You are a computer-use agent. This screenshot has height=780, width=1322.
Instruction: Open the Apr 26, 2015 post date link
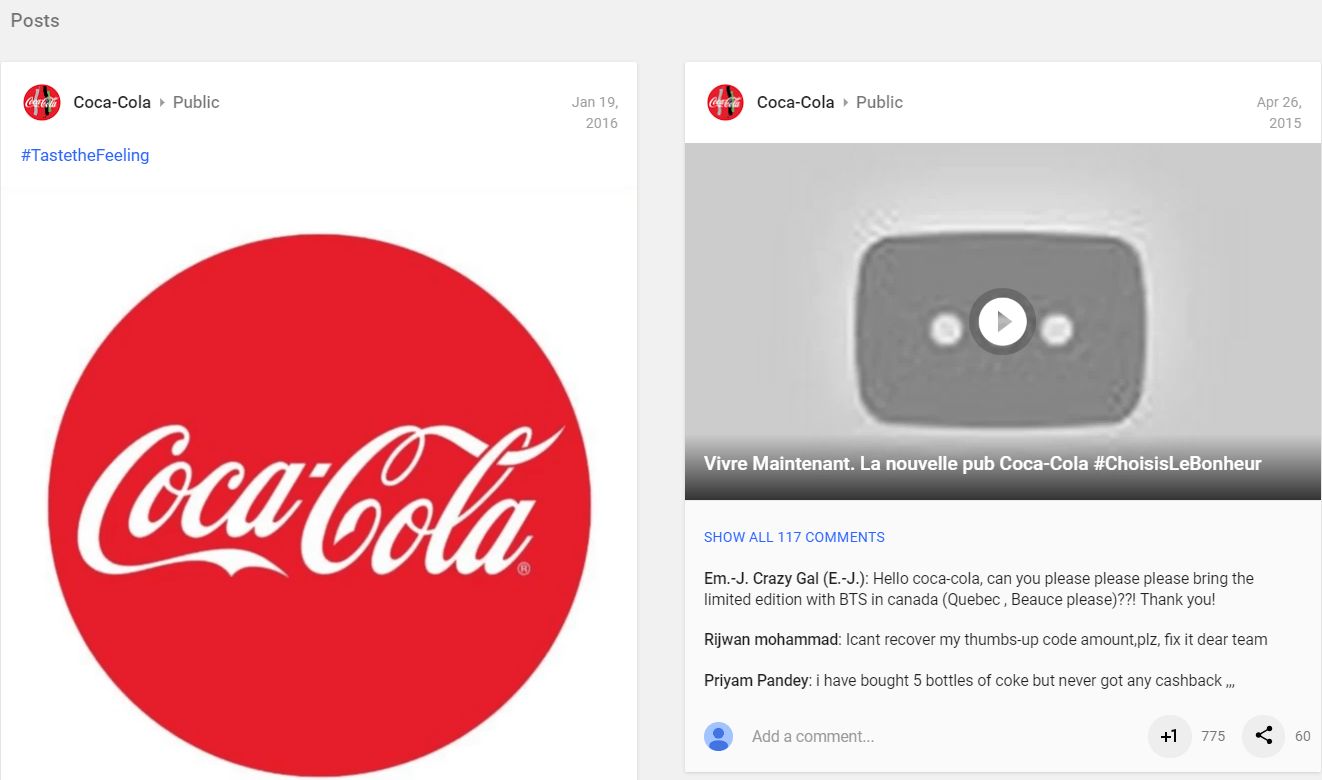pyautogui.click(x=1279, y=112)
